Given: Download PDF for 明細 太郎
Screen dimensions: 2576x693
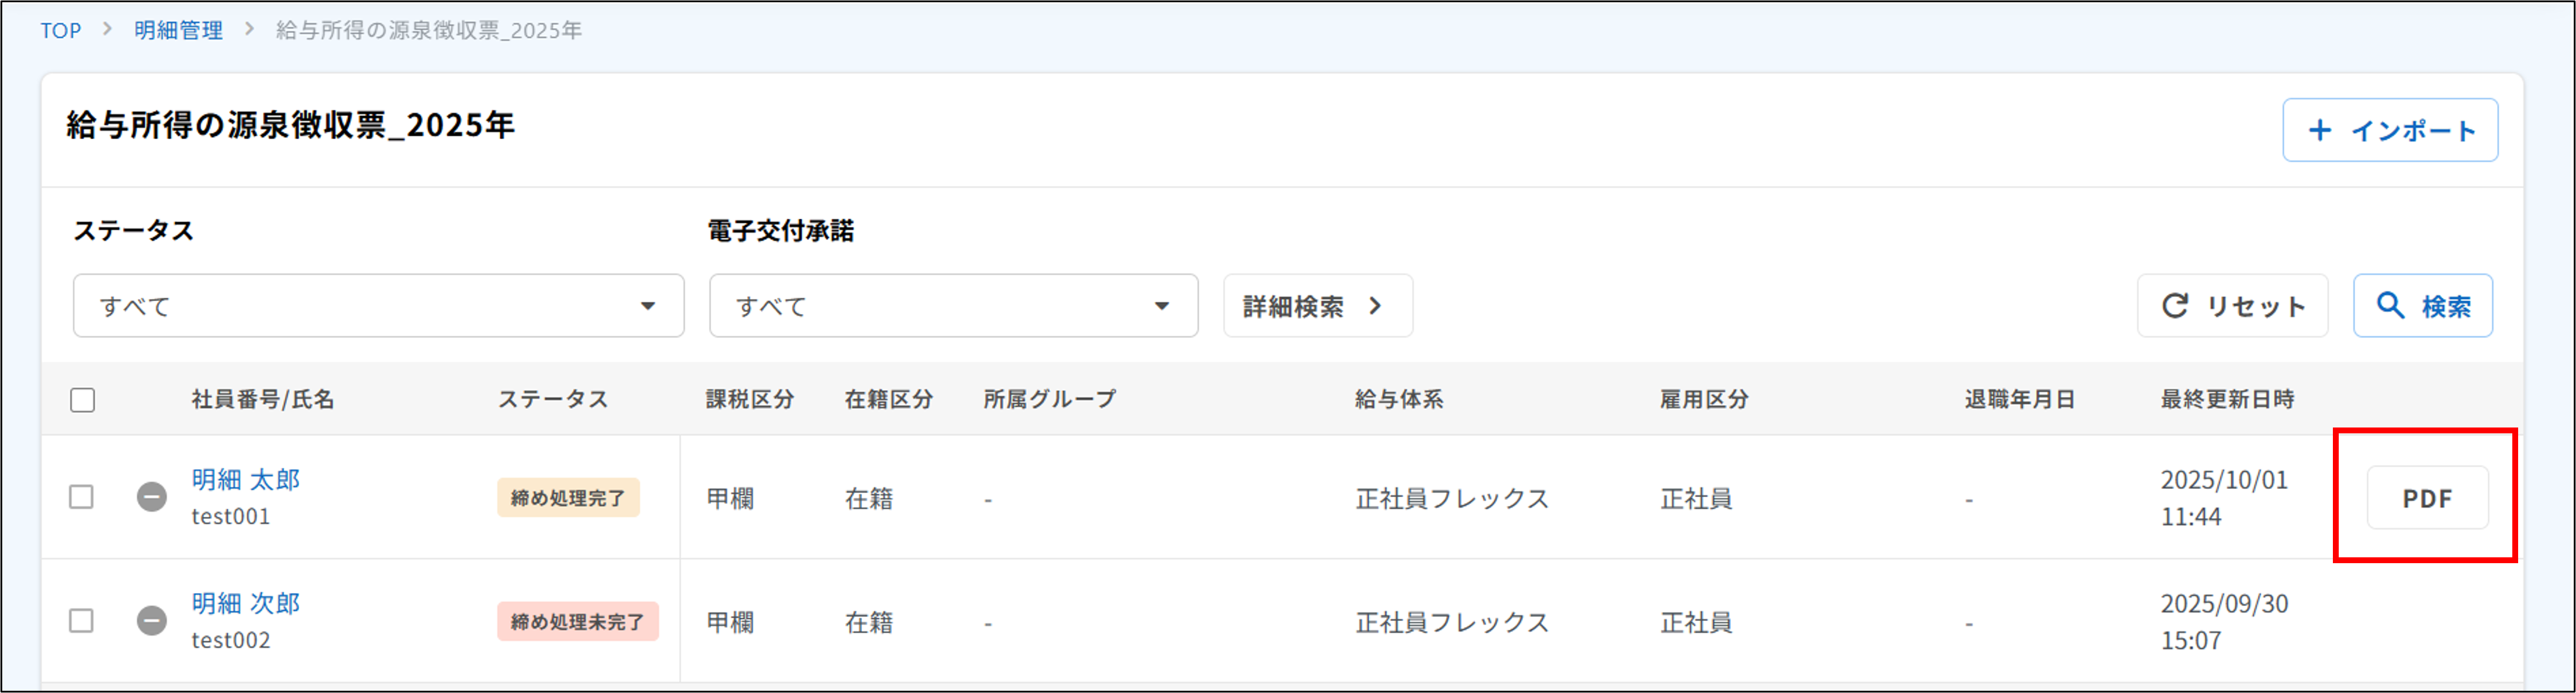Looking at the screenshot, I should [2427, 498].
